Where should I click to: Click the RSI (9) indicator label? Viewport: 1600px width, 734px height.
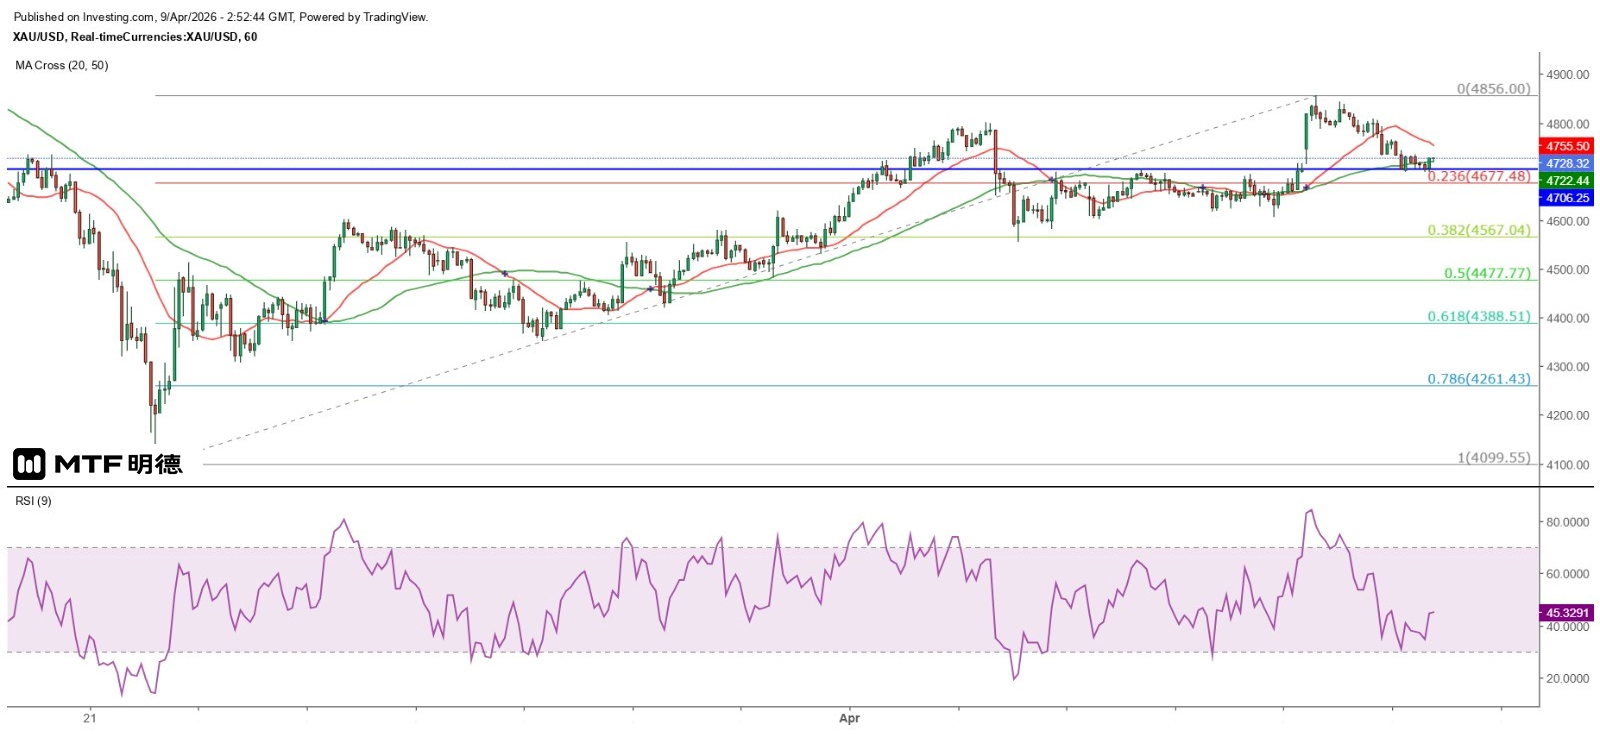33,501
